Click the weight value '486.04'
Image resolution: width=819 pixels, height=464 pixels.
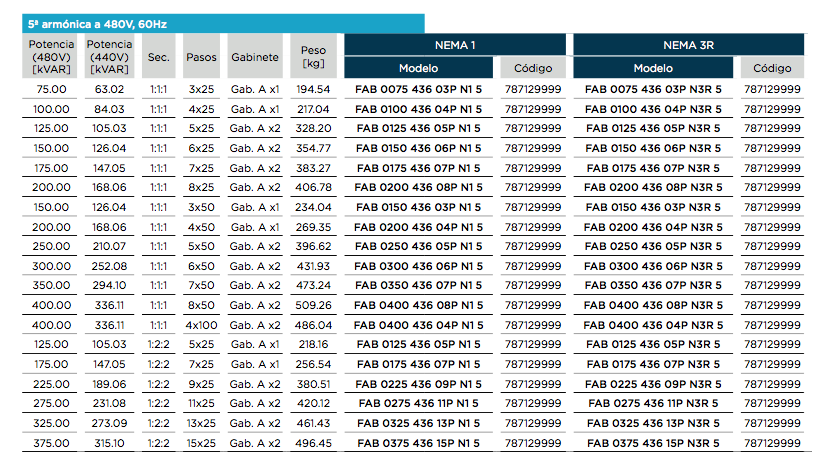point(313,325)
